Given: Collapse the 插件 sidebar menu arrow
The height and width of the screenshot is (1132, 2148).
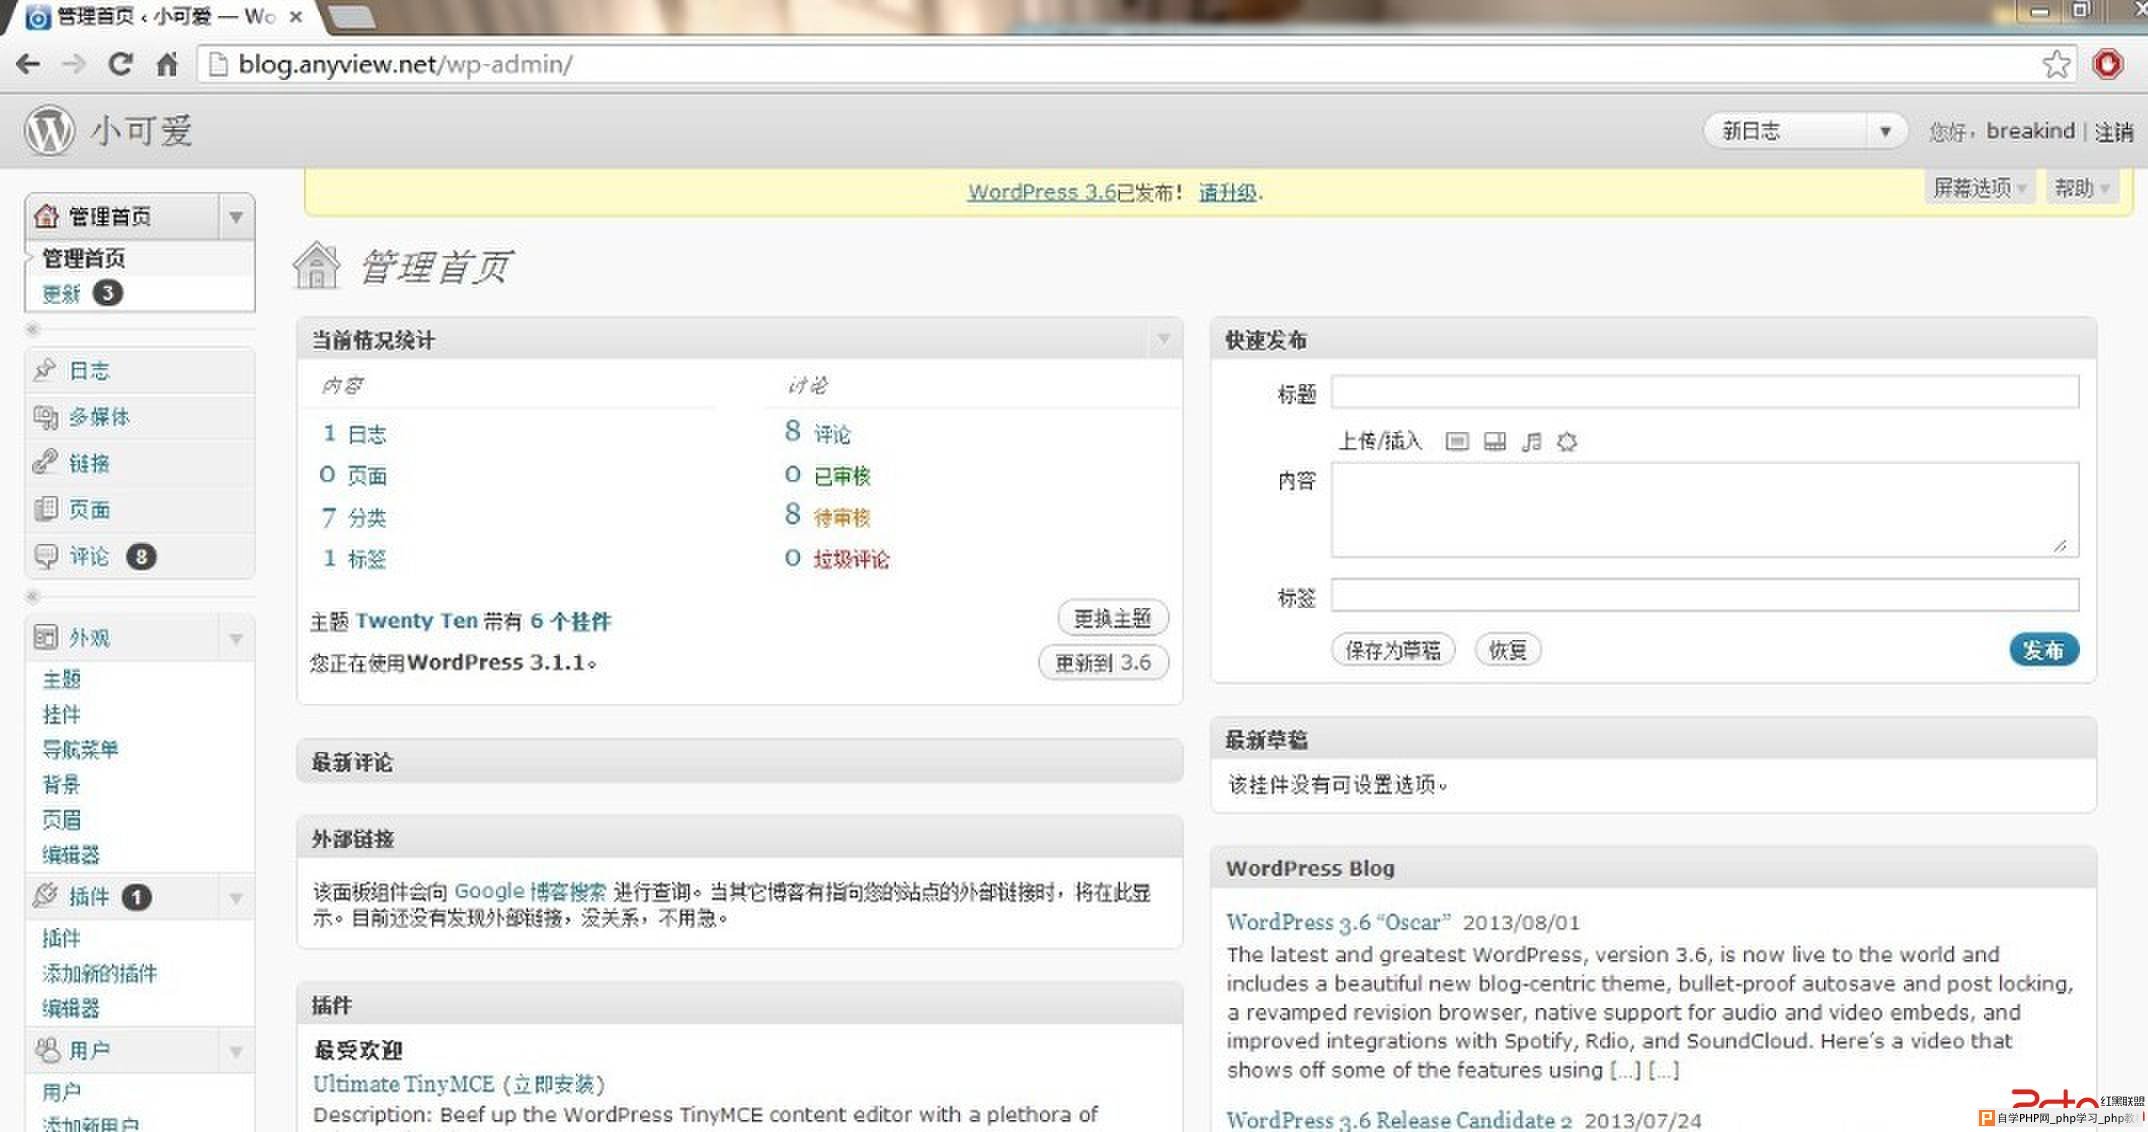Looking at the screenshot, I should pos(236,898).
